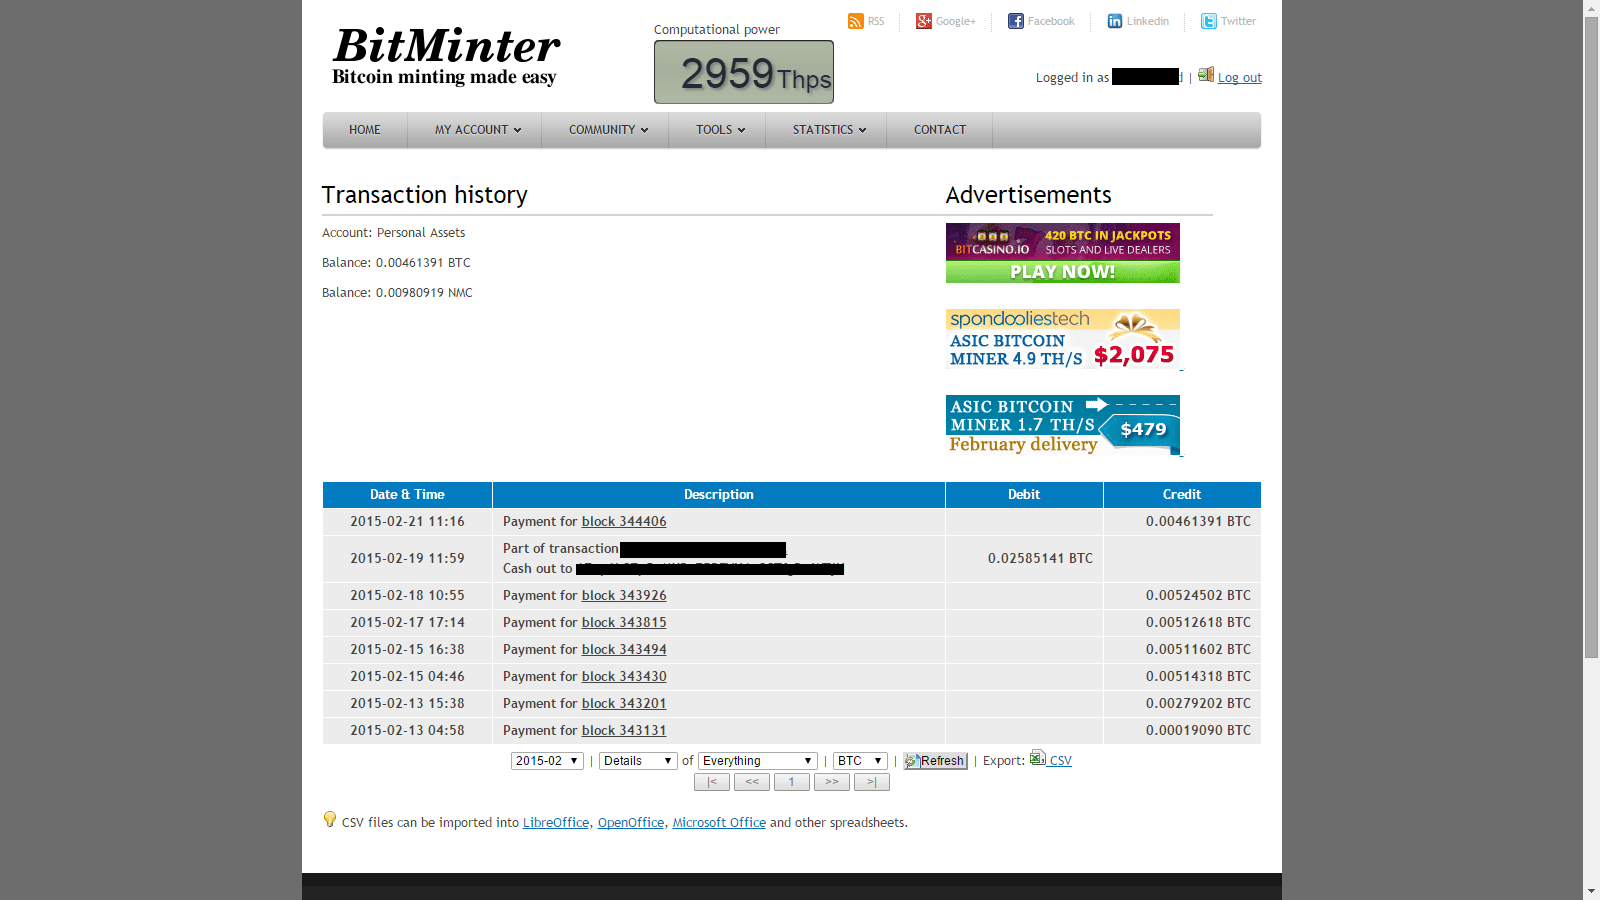Screen dimensions: 1600x900
Task: Click the Debit column header
Action: (x=1024, y=495)
